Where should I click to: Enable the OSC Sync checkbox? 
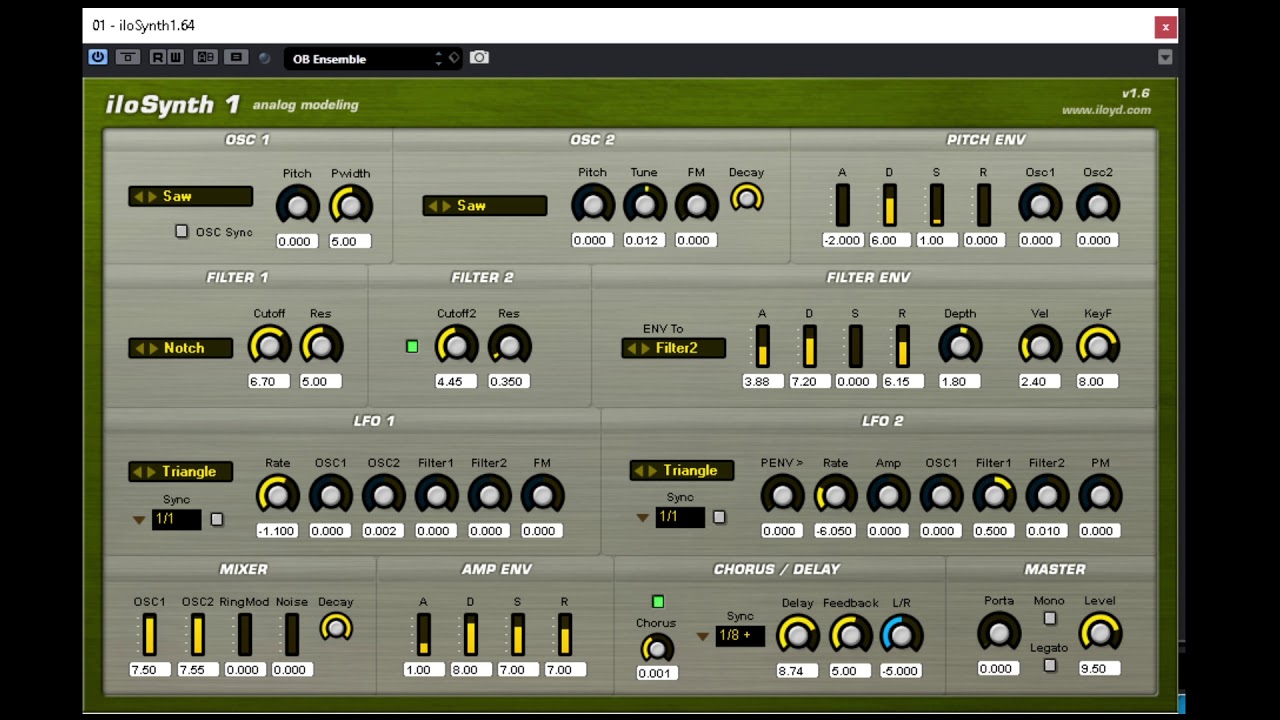pyautogui.click(x=181, y=232)
